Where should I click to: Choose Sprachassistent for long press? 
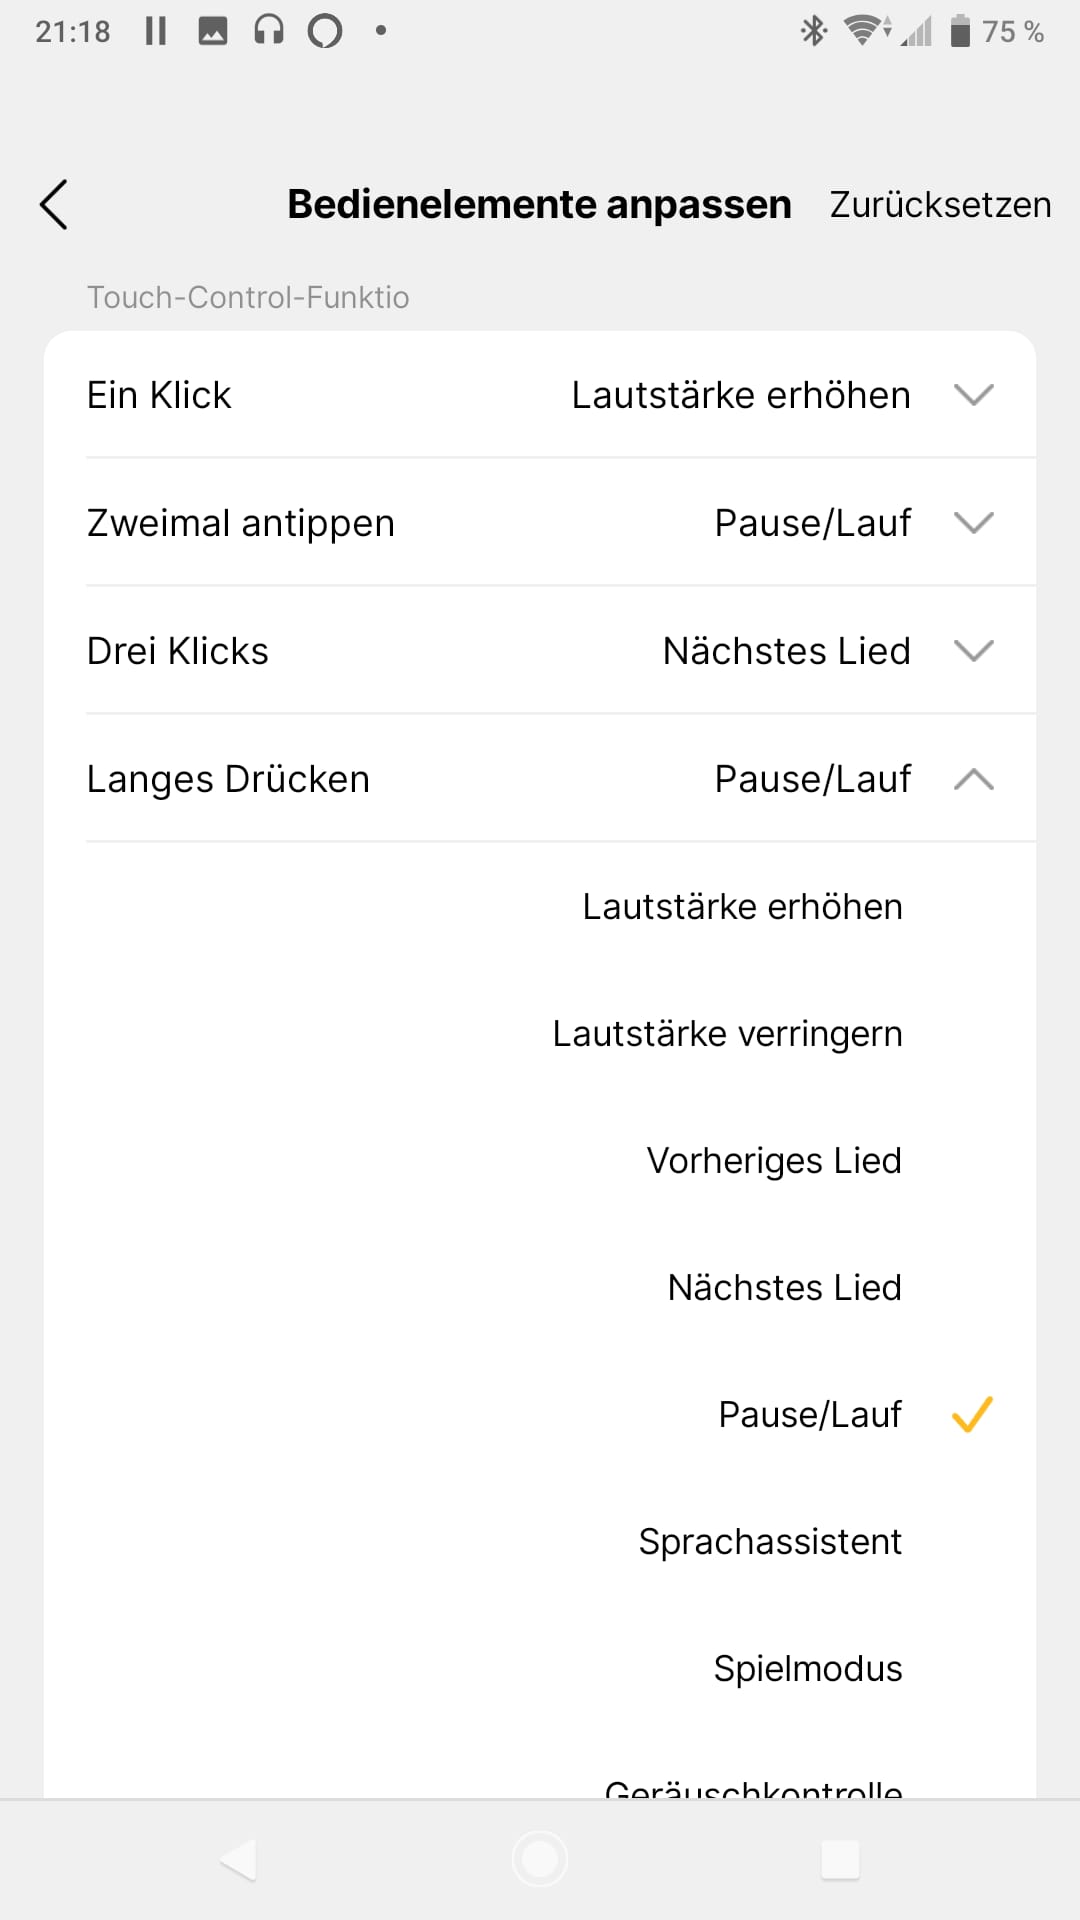770,1542
